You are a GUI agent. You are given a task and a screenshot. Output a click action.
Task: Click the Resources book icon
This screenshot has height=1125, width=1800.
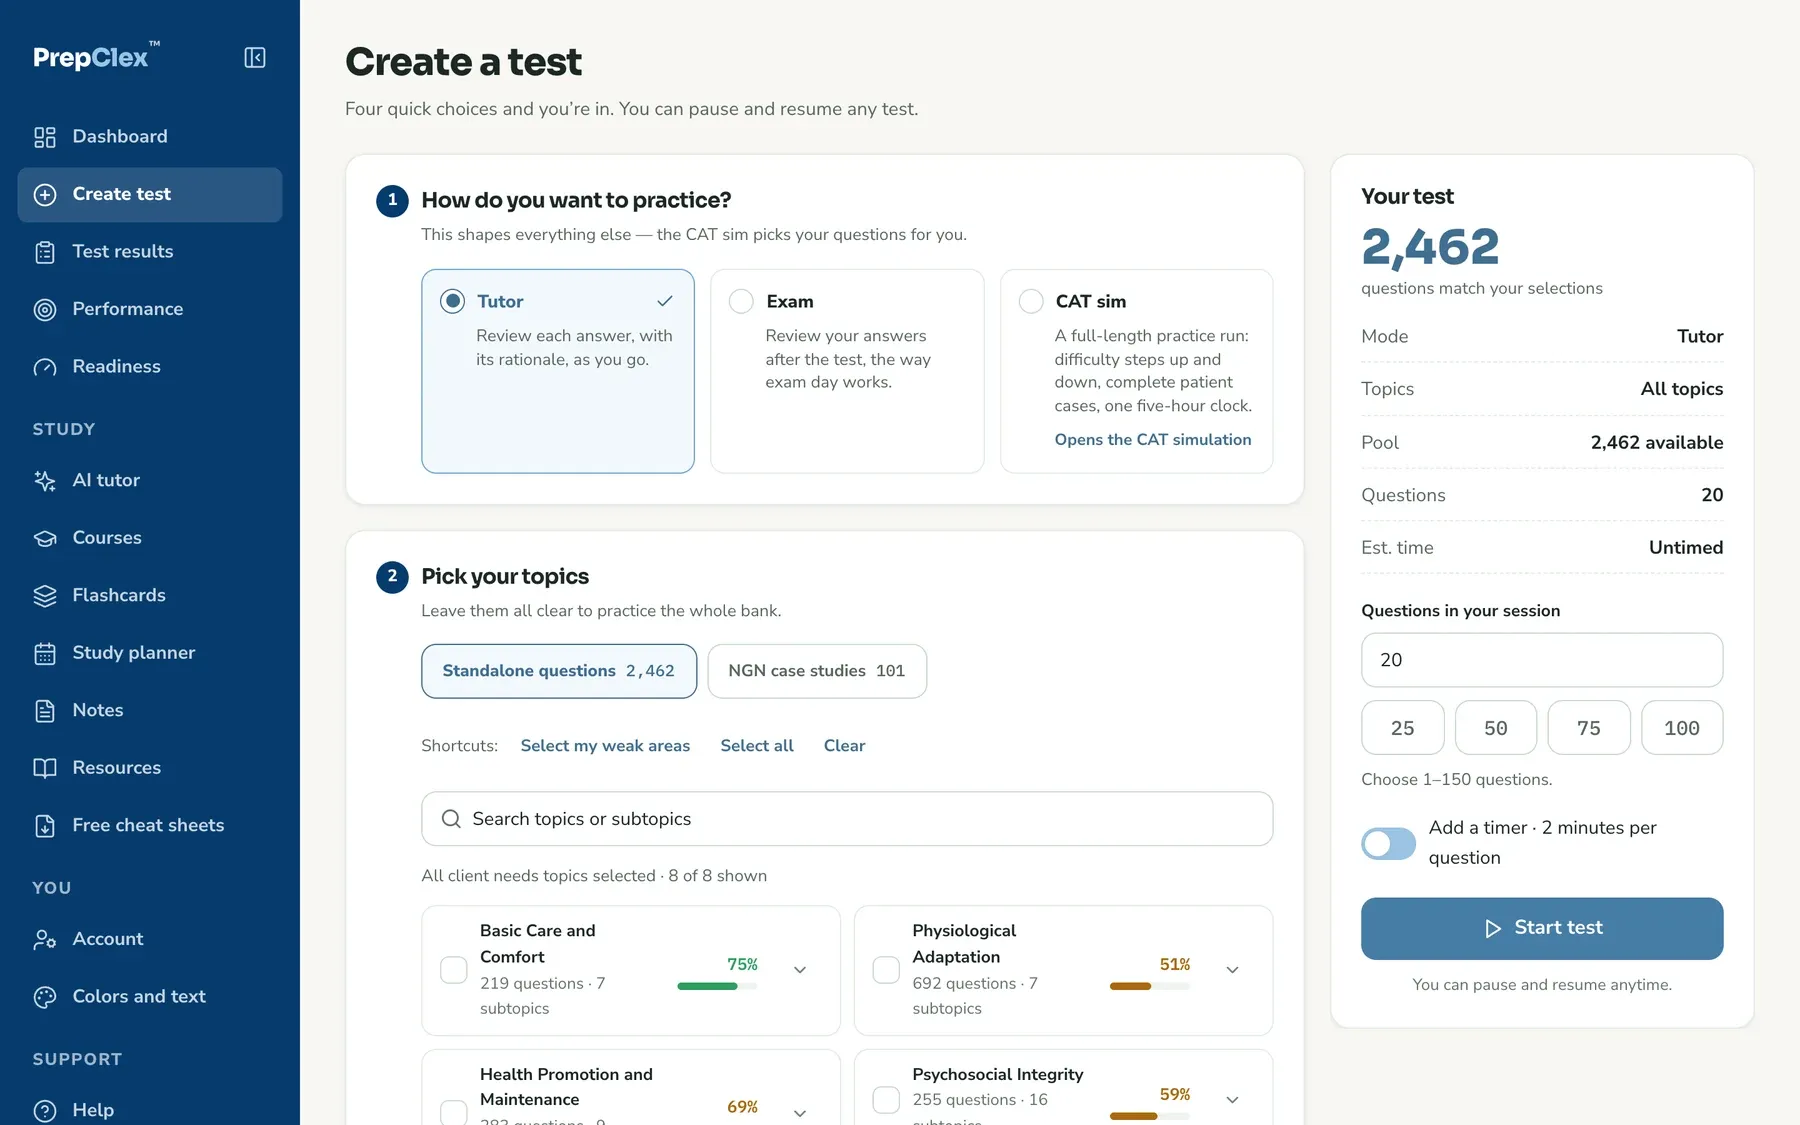pos(45,768)
